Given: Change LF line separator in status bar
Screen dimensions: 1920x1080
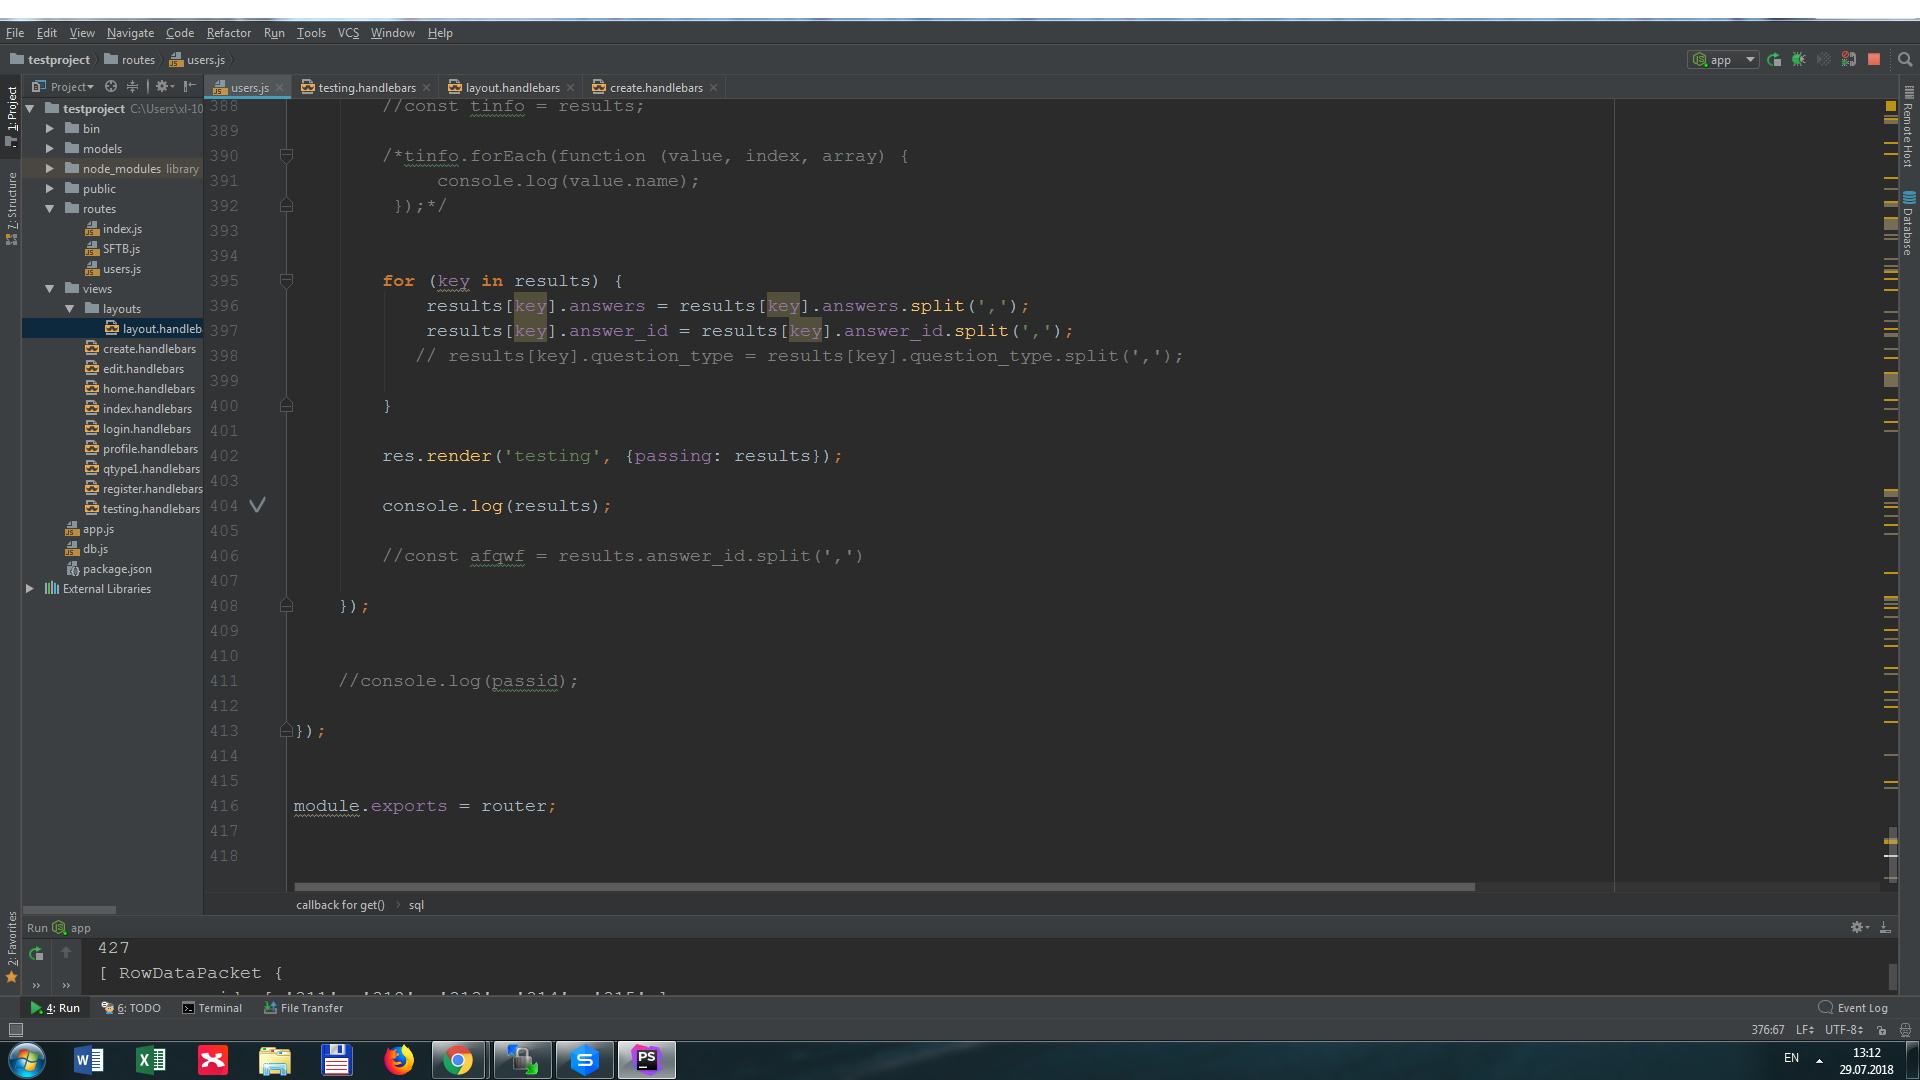Looking at the screenshot, I should click(x=1805, y=1029).
